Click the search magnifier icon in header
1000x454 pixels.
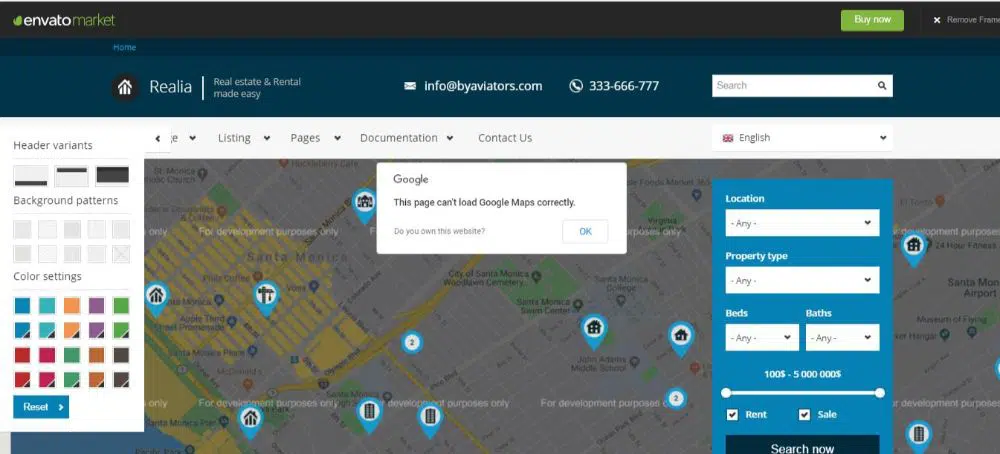click(x=882, y=86)
